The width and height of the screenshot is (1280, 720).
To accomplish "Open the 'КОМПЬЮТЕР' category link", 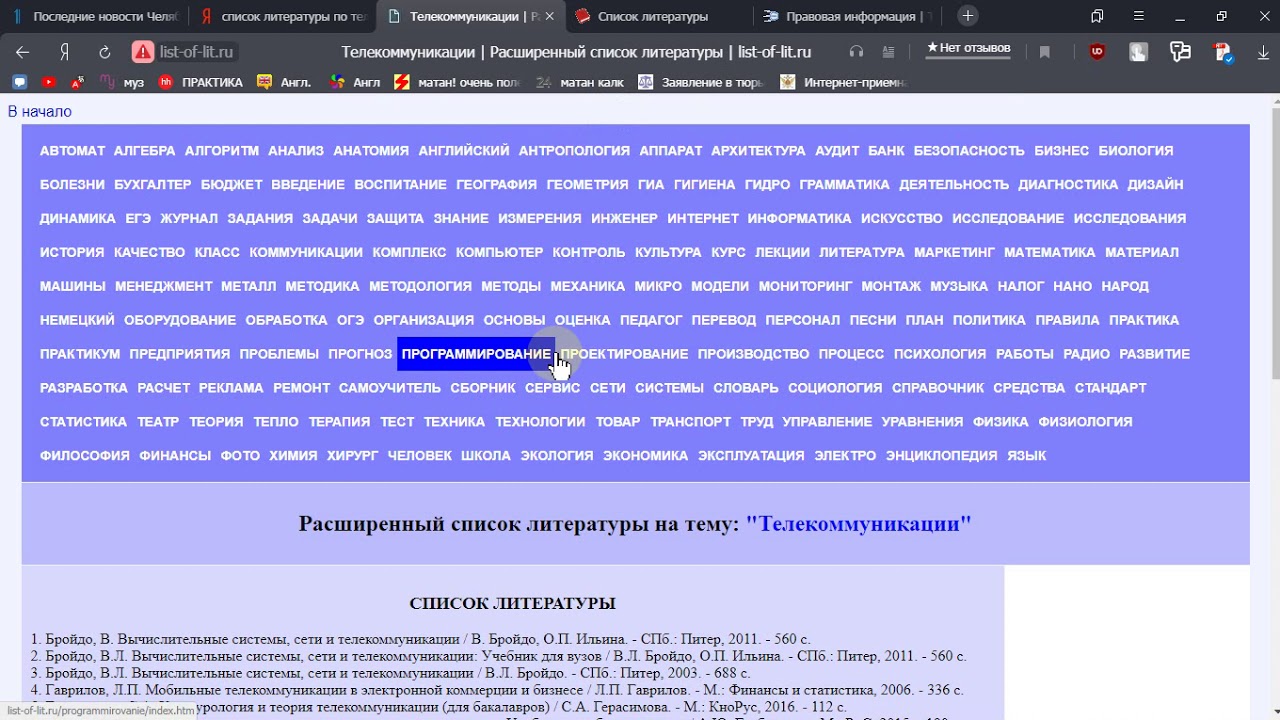I will point(499,253).
